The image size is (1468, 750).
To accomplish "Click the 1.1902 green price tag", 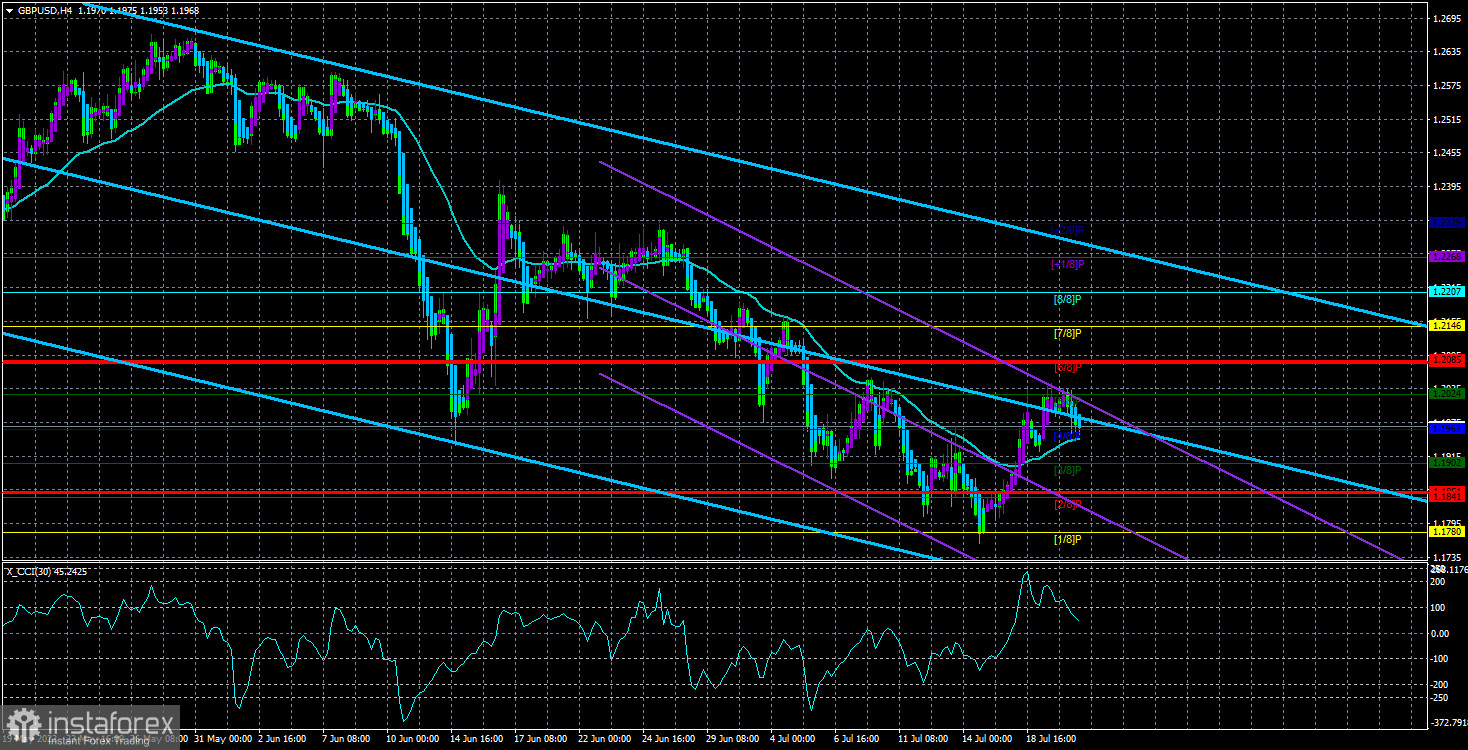I will pos(1447,462).
